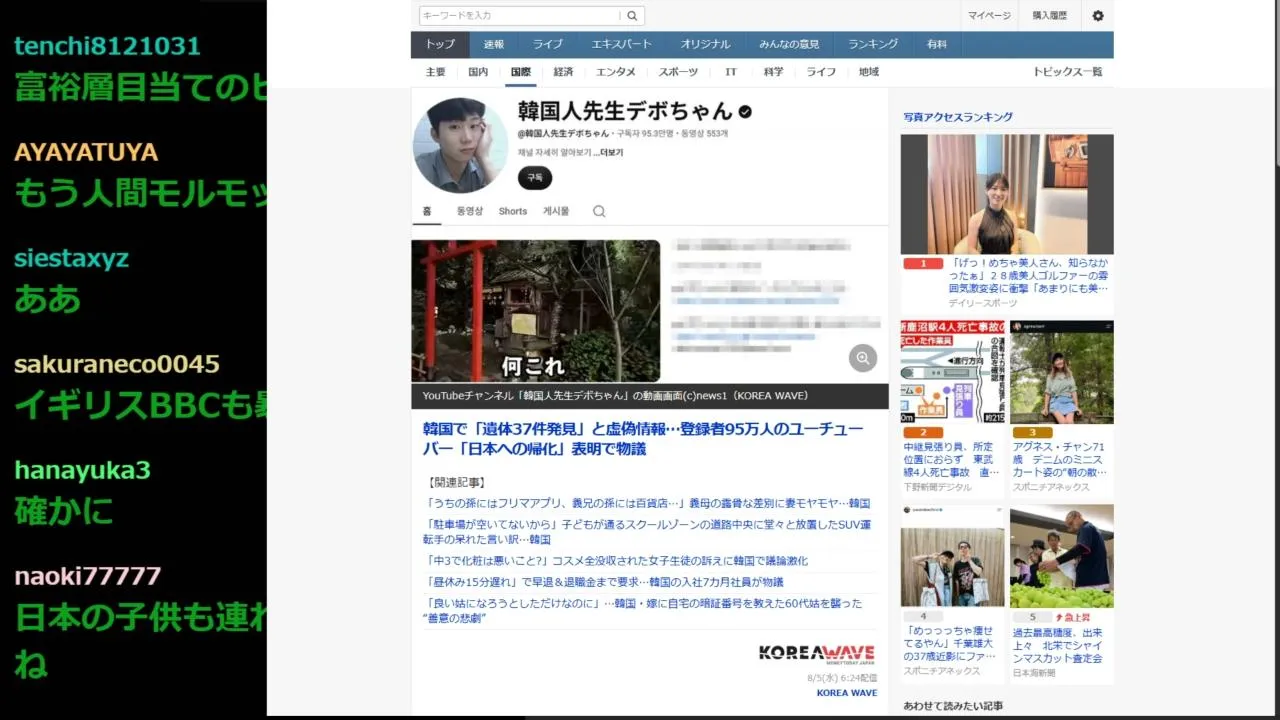Open the 経済 category
1280x720 pixels.
pyautogui.click(x=563, y=72)
